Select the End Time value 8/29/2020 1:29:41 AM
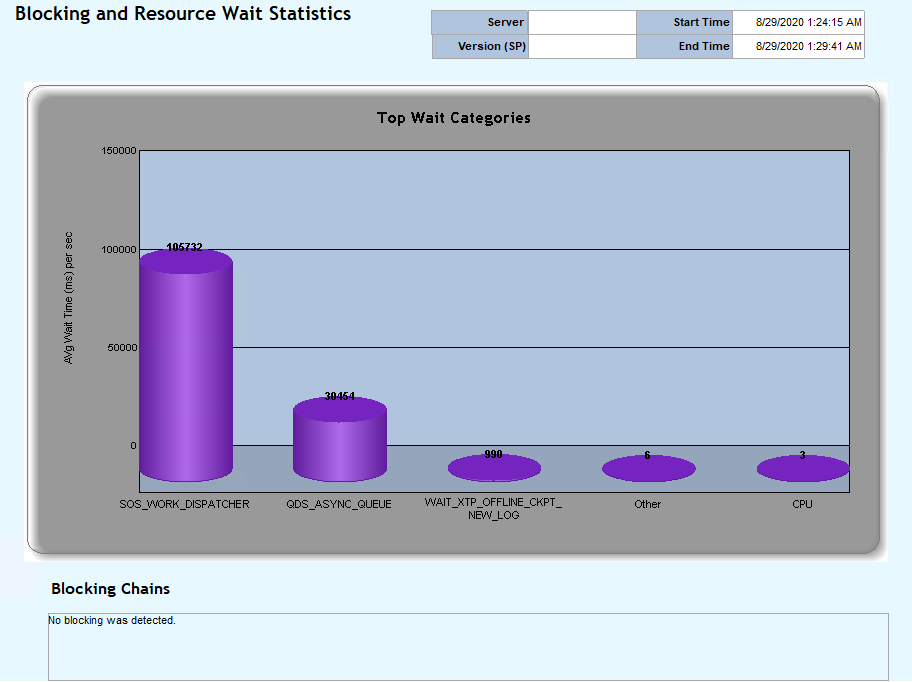Screen dimensions: 912x682 coord(797,46)
